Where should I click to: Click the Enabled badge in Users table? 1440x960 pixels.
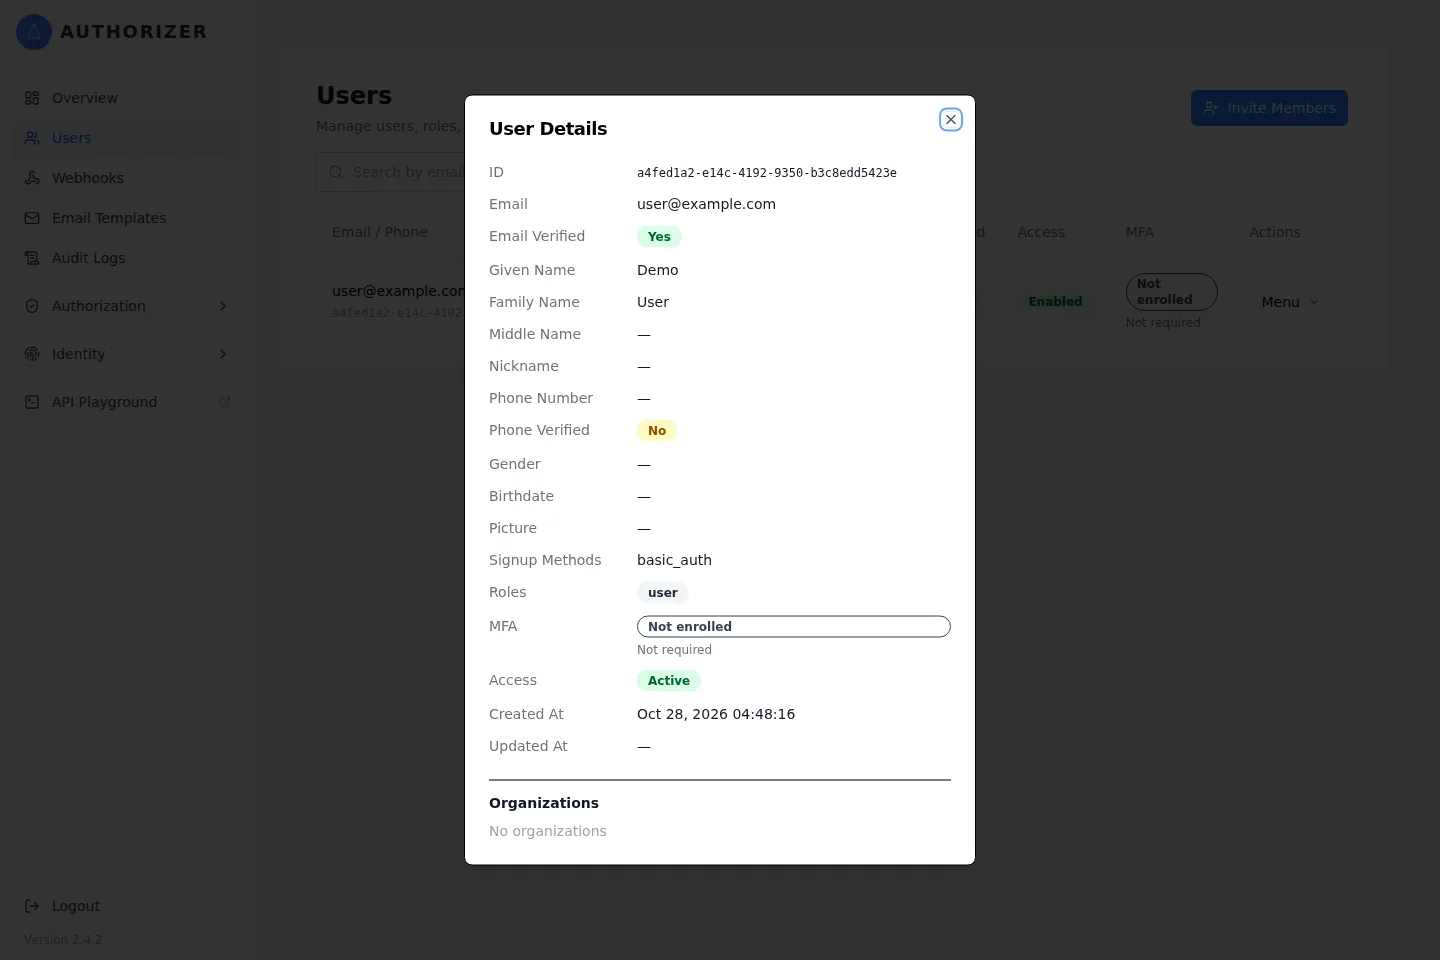tap(1055, 302)
